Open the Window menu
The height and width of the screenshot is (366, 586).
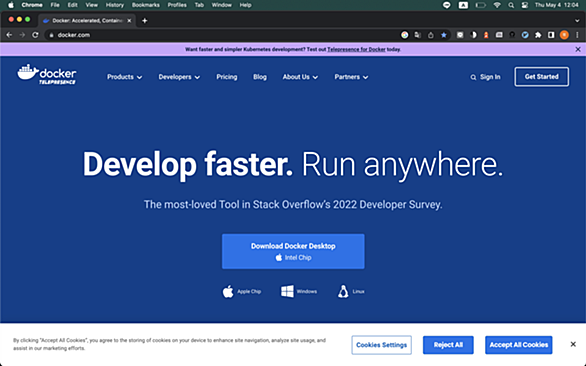coord(222,5)
